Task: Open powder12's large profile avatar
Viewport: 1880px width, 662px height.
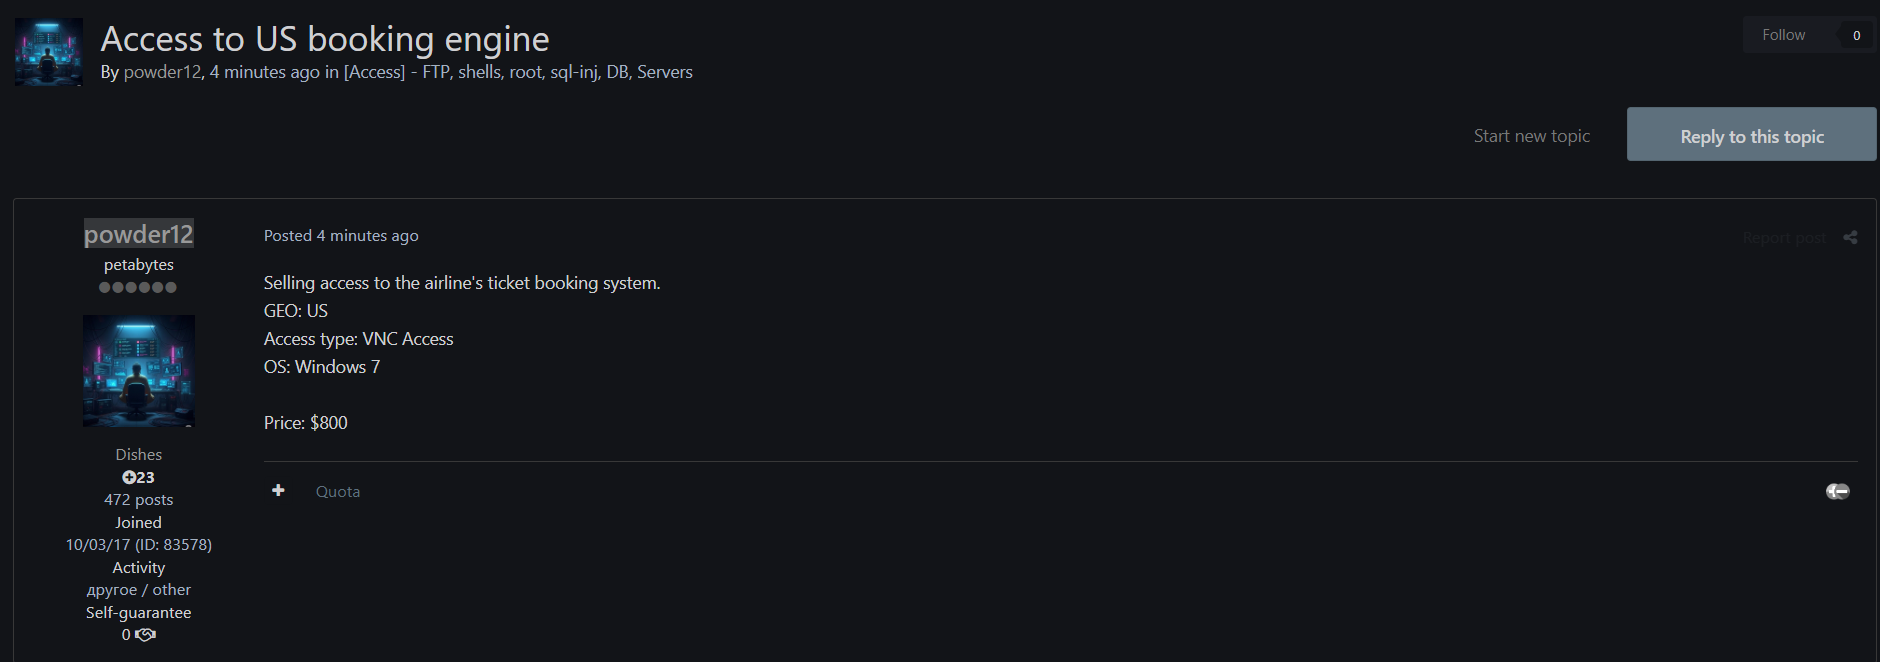Action: 139,371
